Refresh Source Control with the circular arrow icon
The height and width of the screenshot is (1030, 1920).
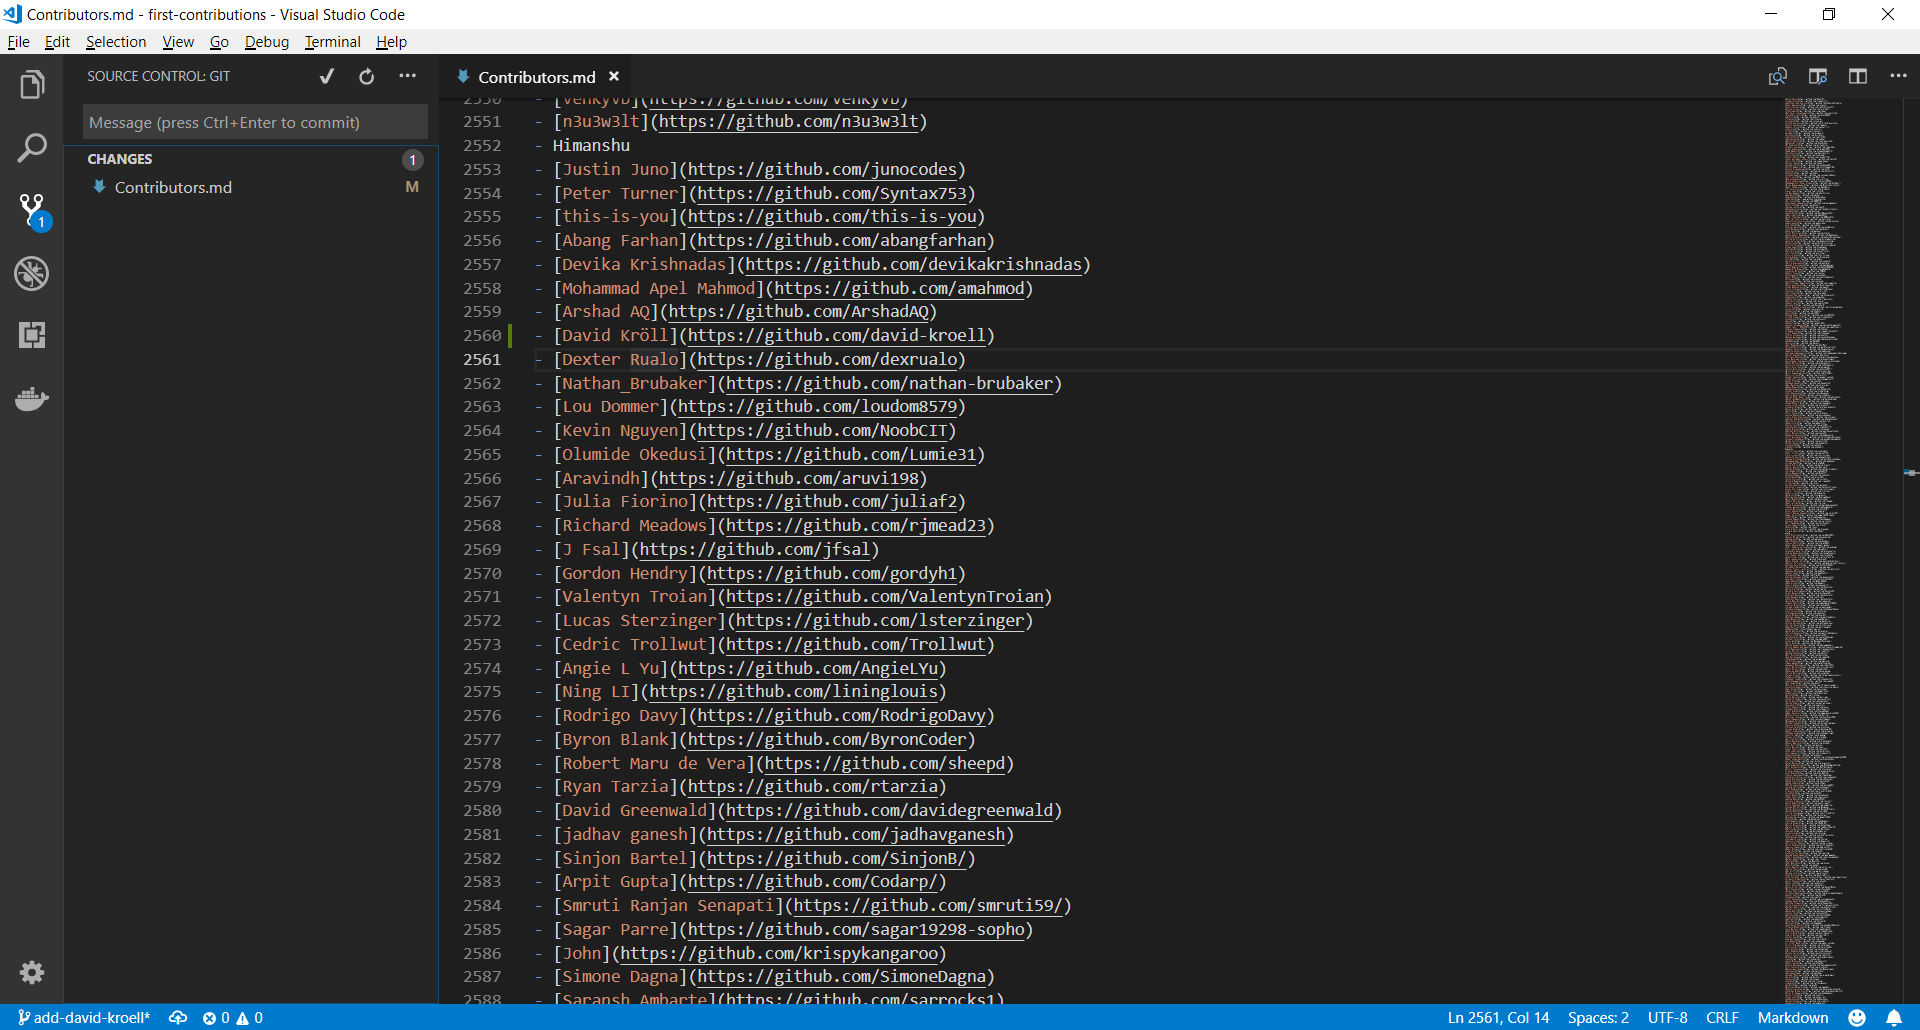(x=366, y=75)
